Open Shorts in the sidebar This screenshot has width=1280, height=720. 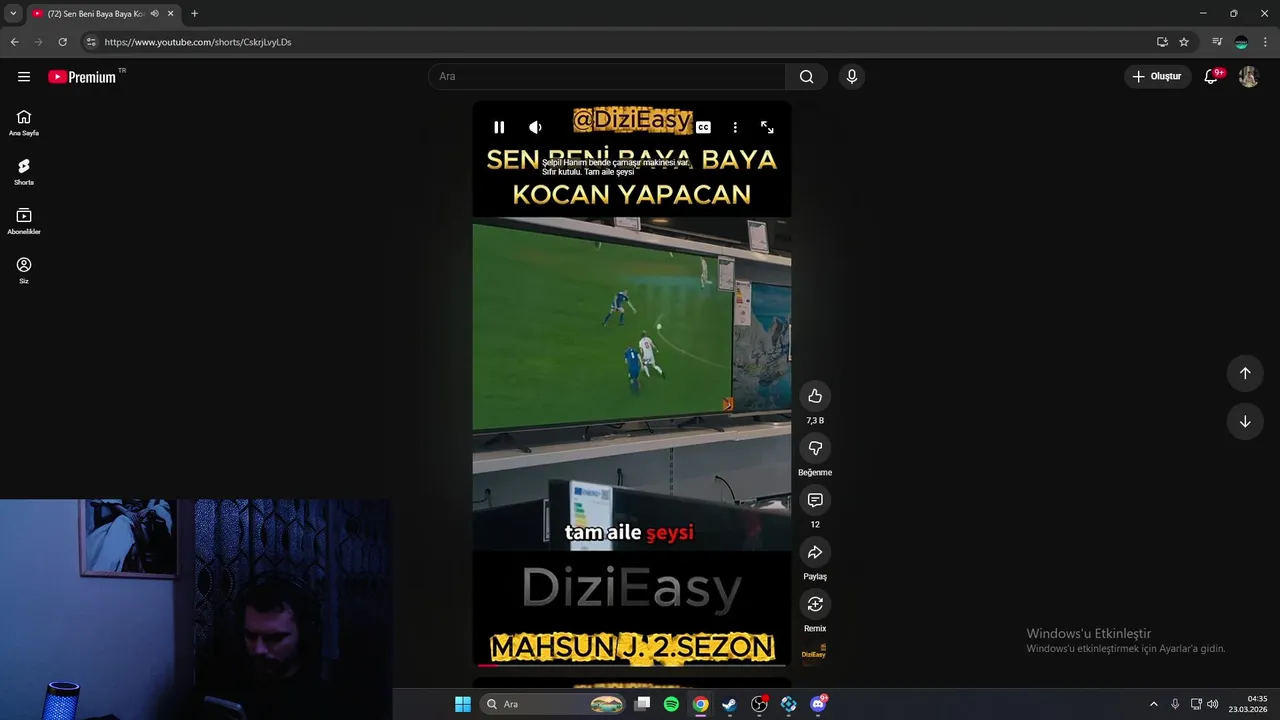[24, 172]
